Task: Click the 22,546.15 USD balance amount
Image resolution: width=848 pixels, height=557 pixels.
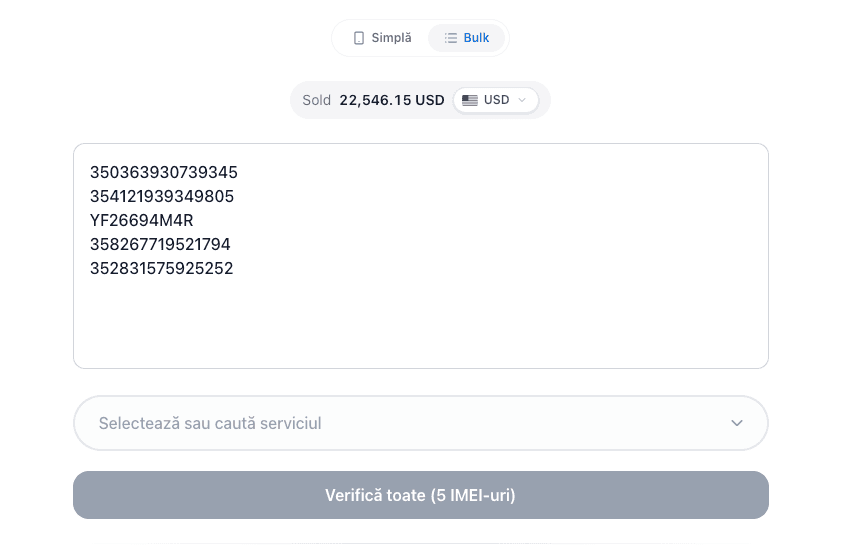Action: point(391,100)
